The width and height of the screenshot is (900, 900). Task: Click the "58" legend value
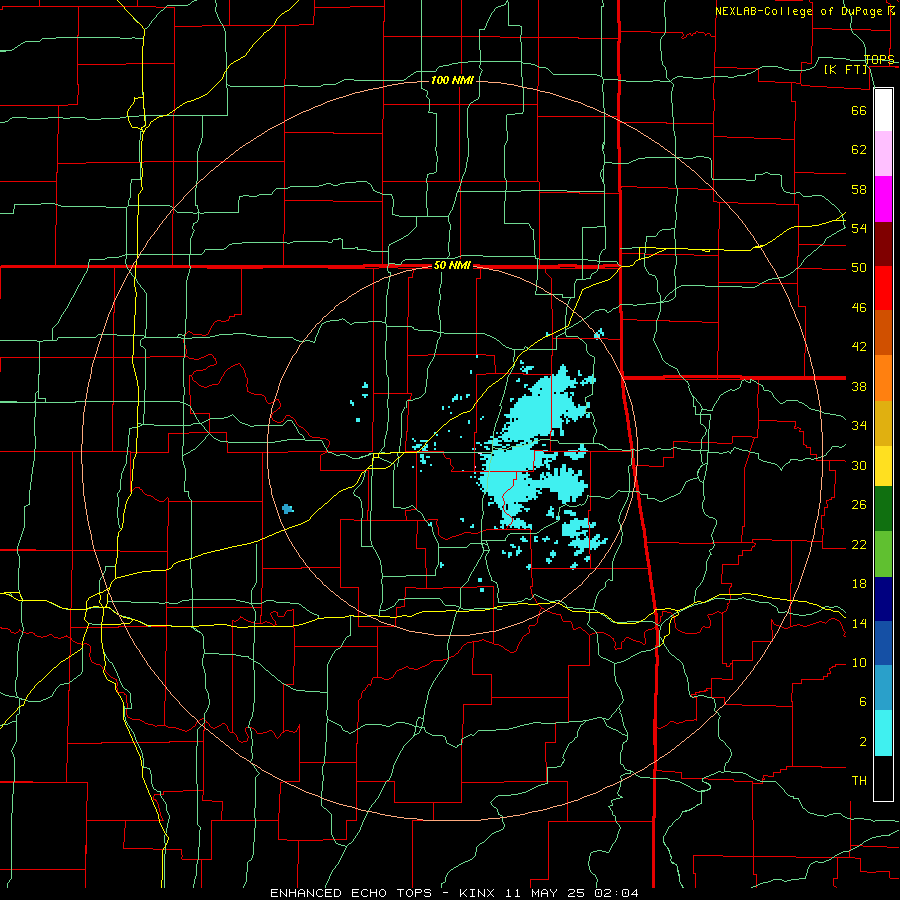[859, 189]
